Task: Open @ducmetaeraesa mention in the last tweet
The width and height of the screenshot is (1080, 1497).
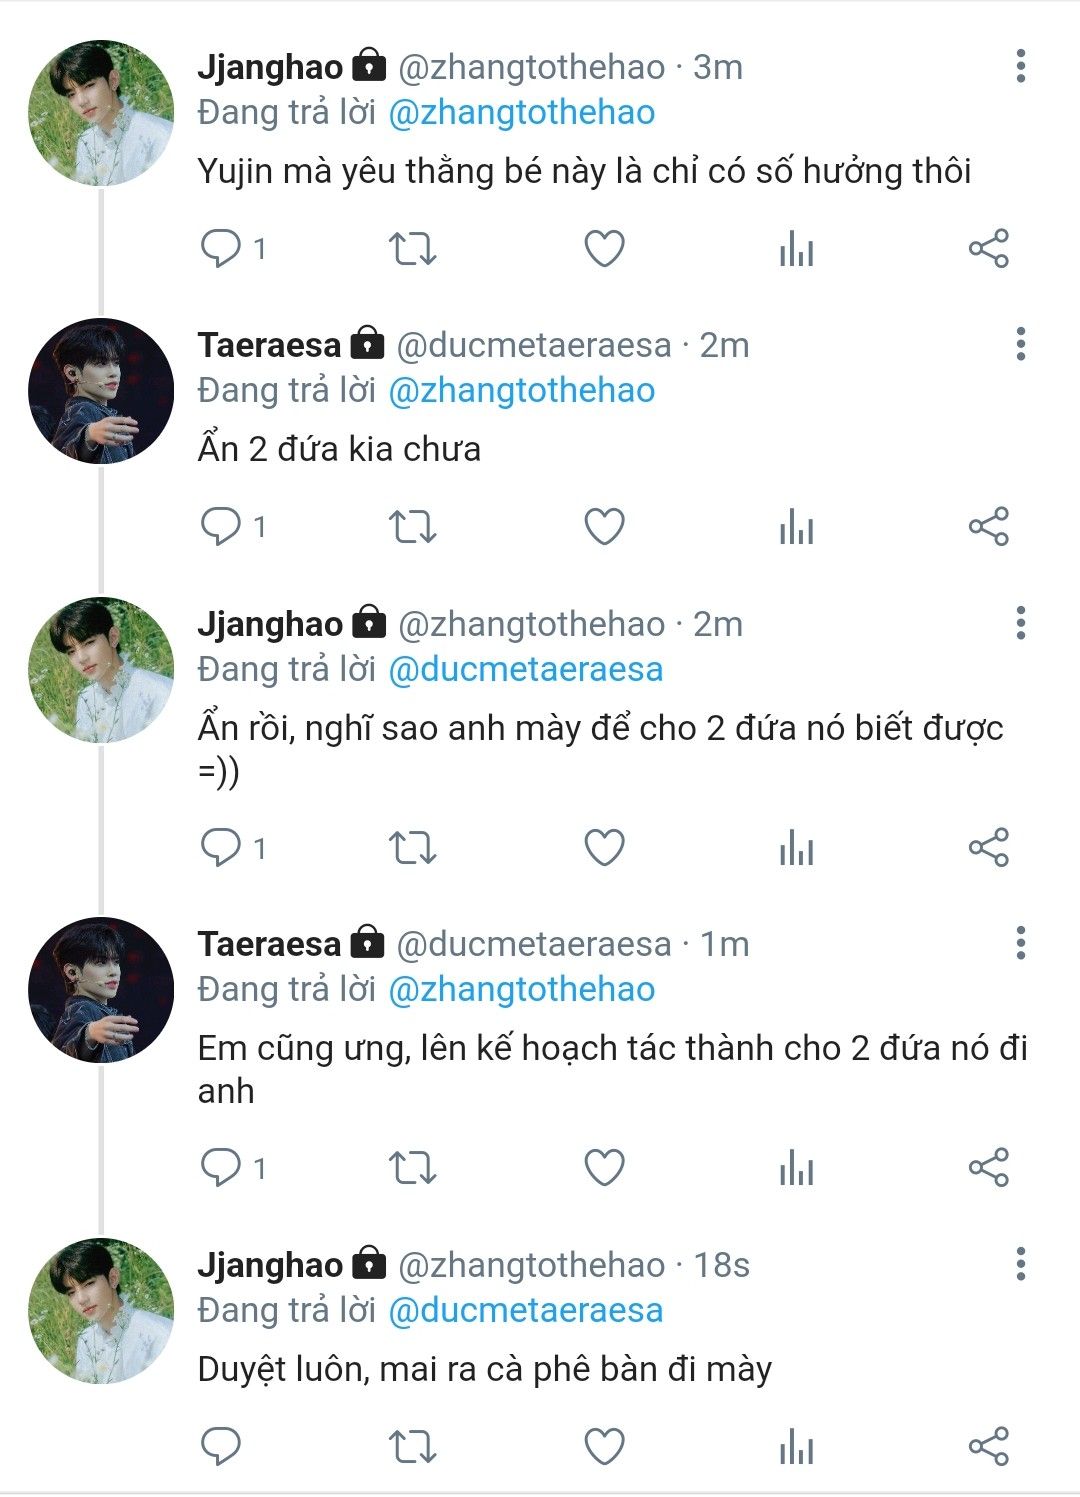Action: pos(525,1310)
